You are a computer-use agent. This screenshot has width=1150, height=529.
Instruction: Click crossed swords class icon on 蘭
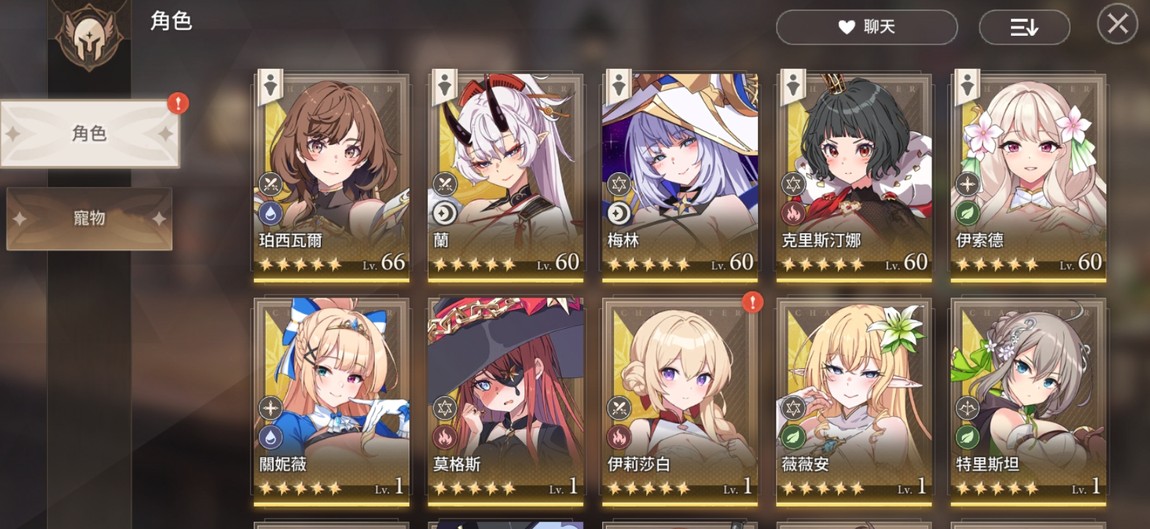point(444,183)
